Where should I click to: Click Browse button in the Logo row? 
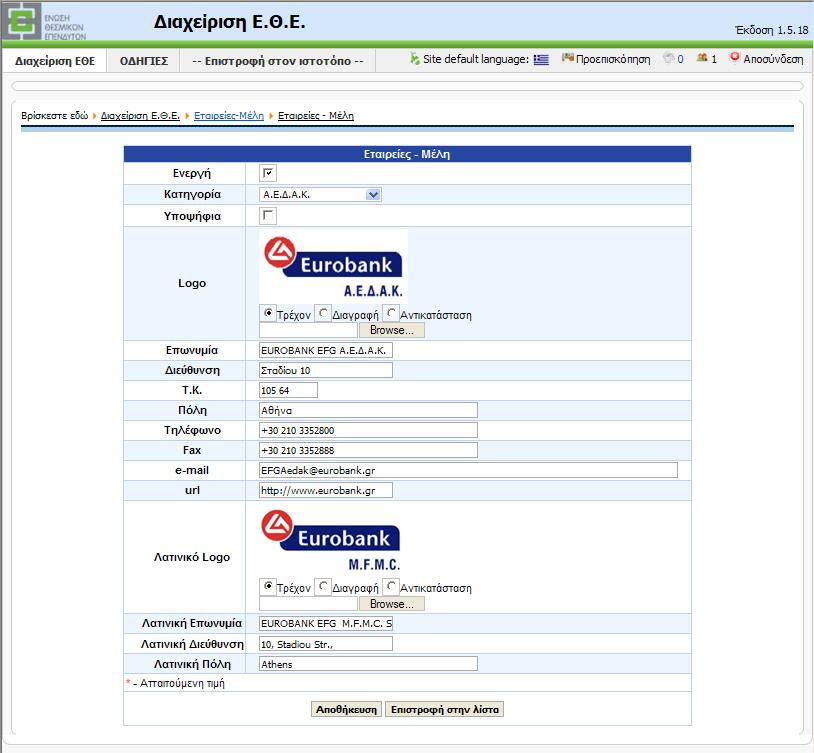[391, 330]
